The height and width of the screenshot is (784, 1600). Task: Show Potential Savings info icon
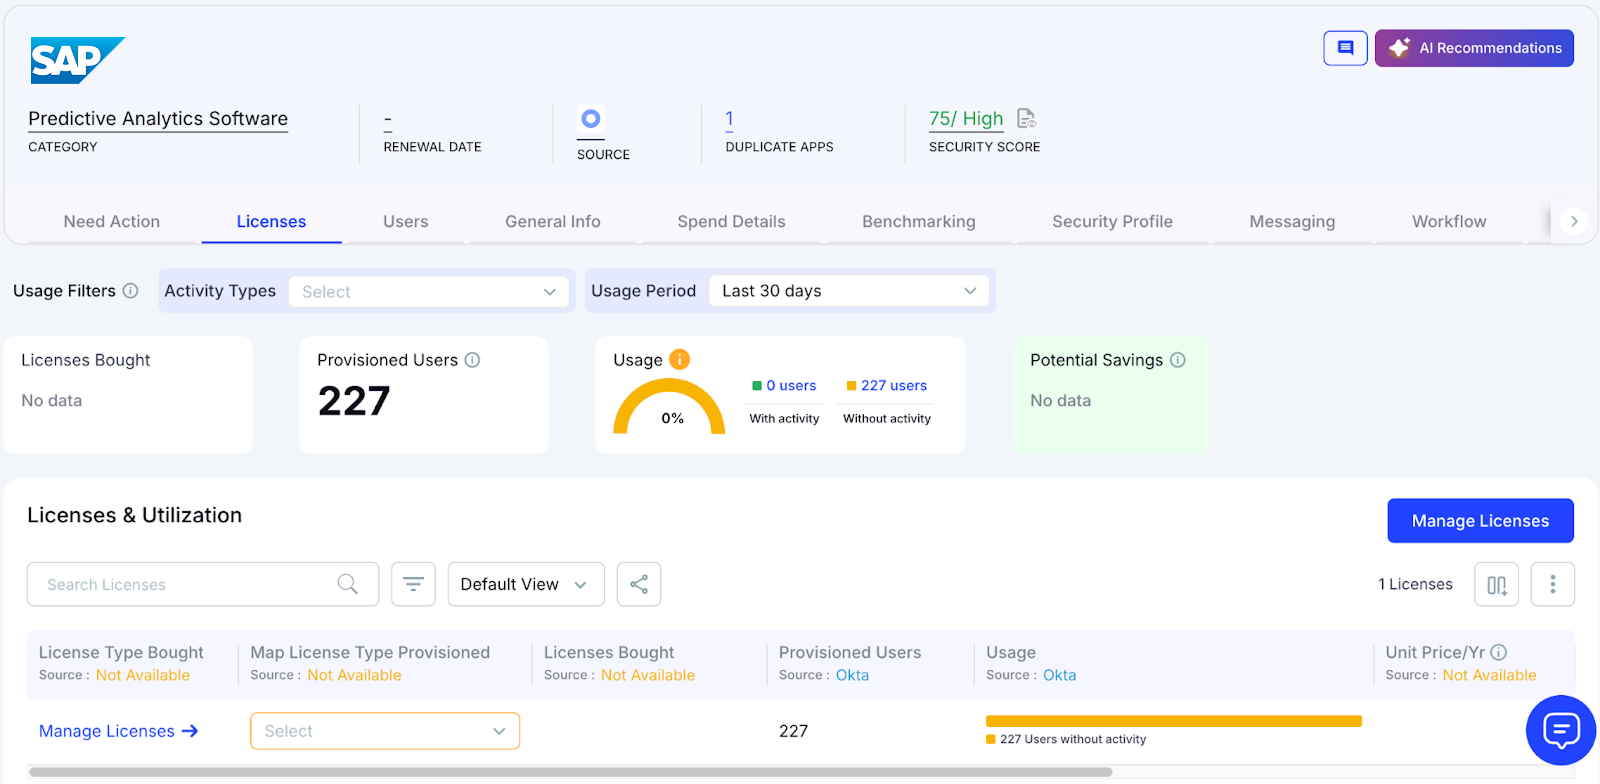point(1178,360)
